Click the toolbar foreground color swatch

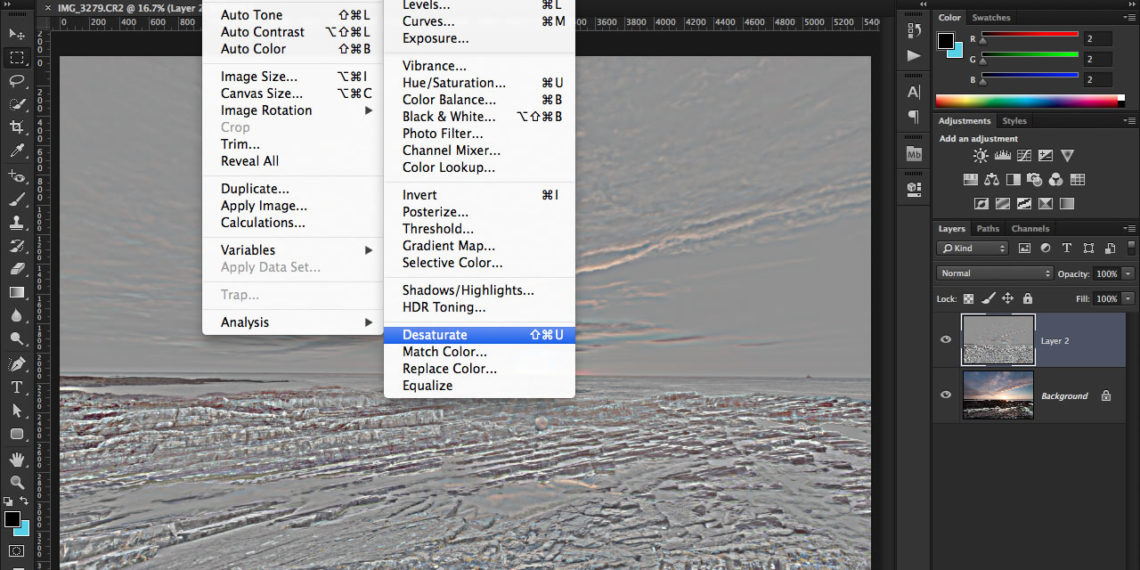pyautogui.click(x=12, y=519)
